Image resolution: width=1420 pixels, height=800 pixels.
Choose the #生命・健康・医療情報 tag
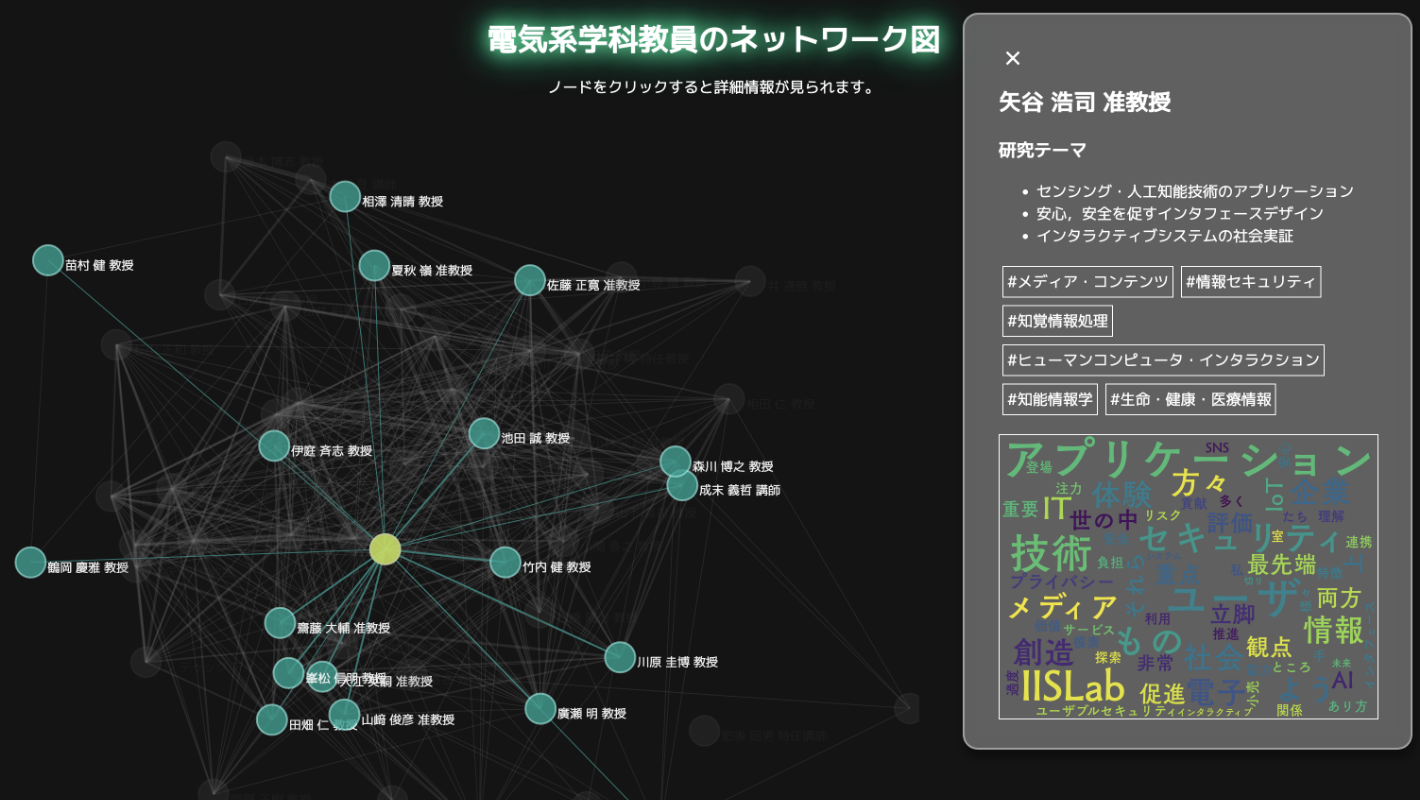coord(1190,399)
